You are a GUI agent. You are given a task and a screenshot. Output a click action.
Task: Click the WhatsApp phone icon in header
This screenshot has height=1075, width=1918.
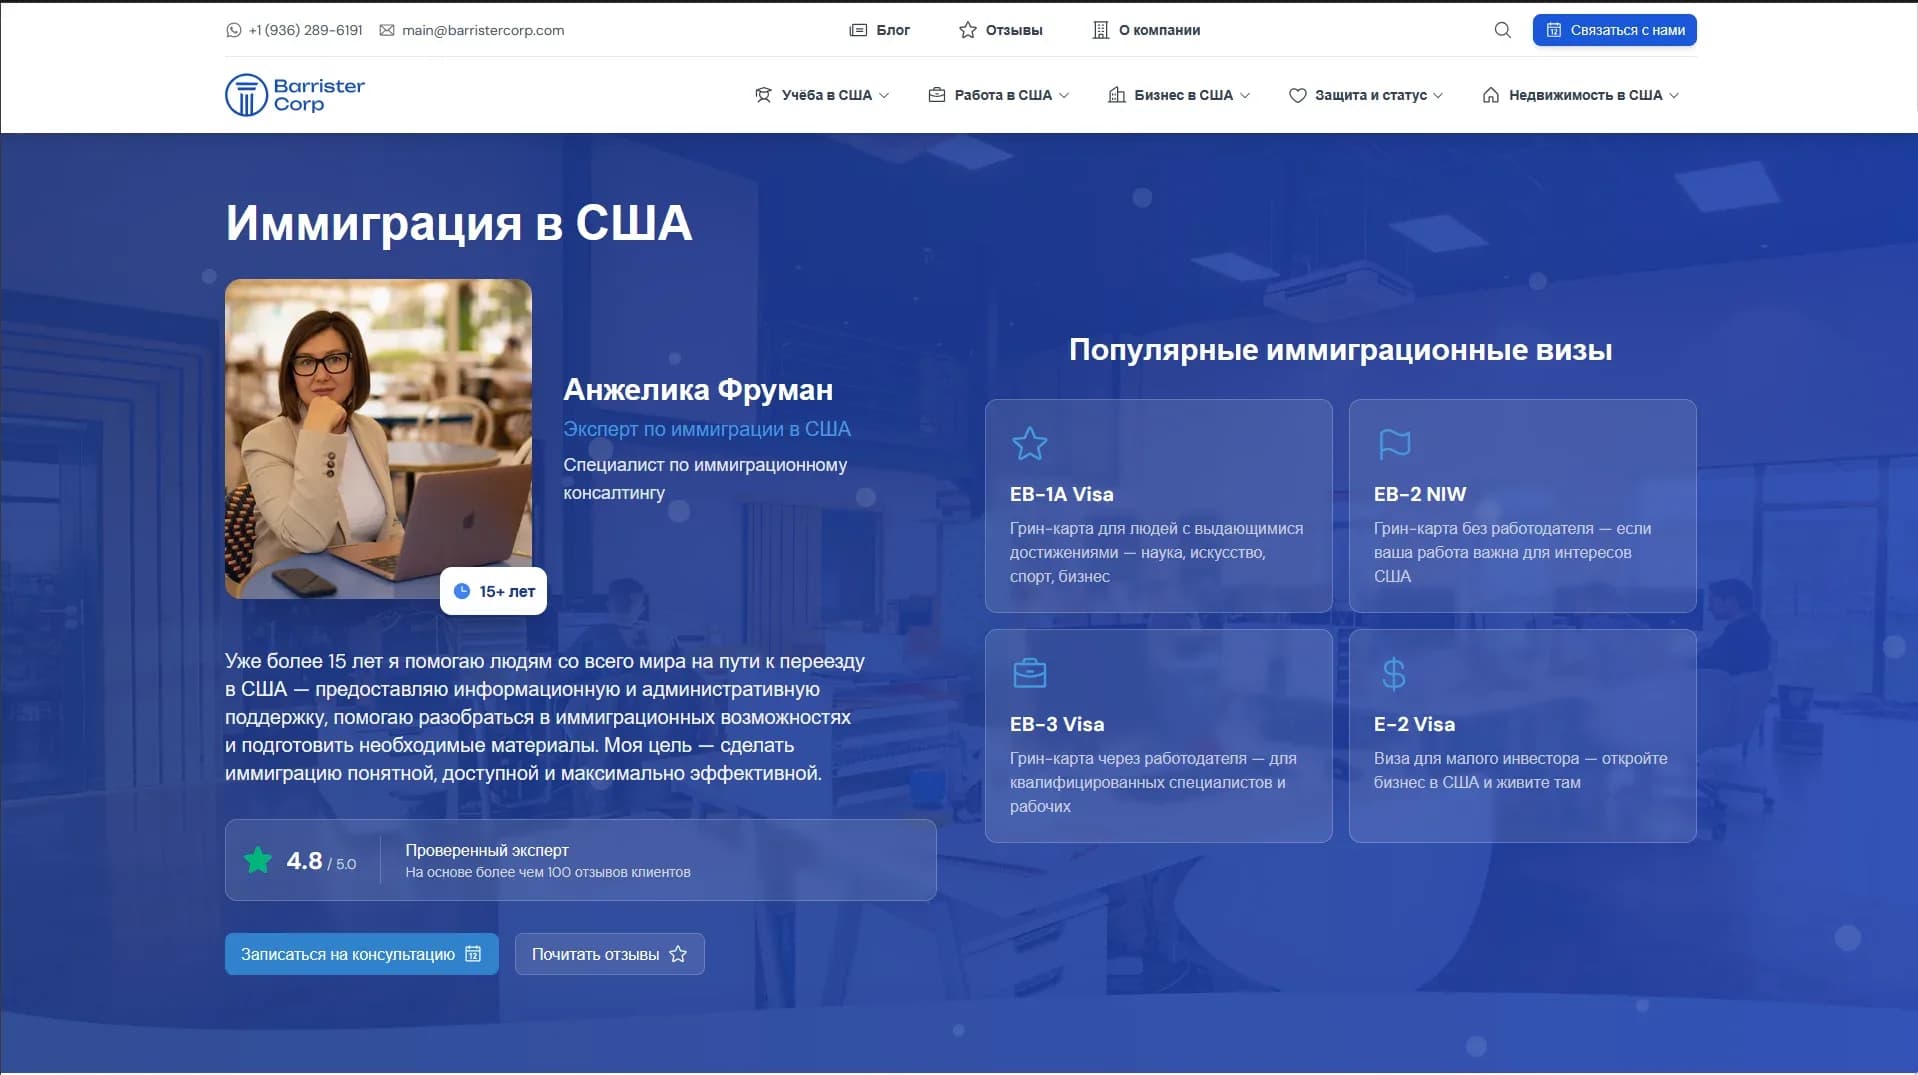[x=233, y=30]
